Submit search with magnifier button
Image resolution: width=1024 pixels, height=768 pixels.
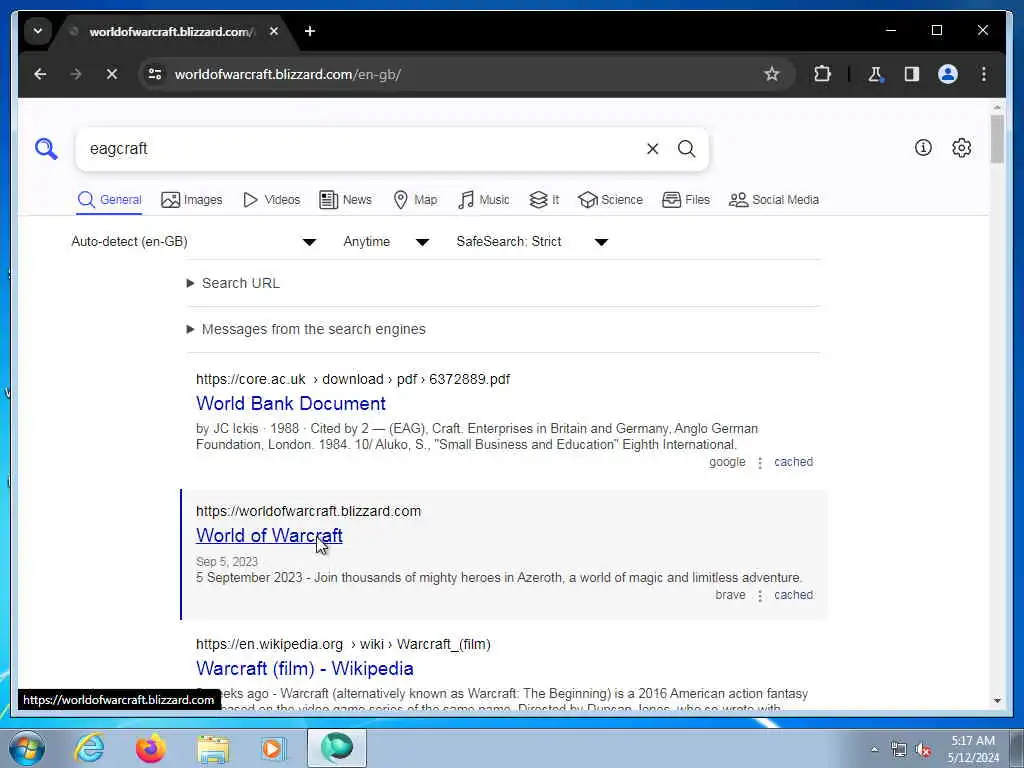tap(686, 149)
